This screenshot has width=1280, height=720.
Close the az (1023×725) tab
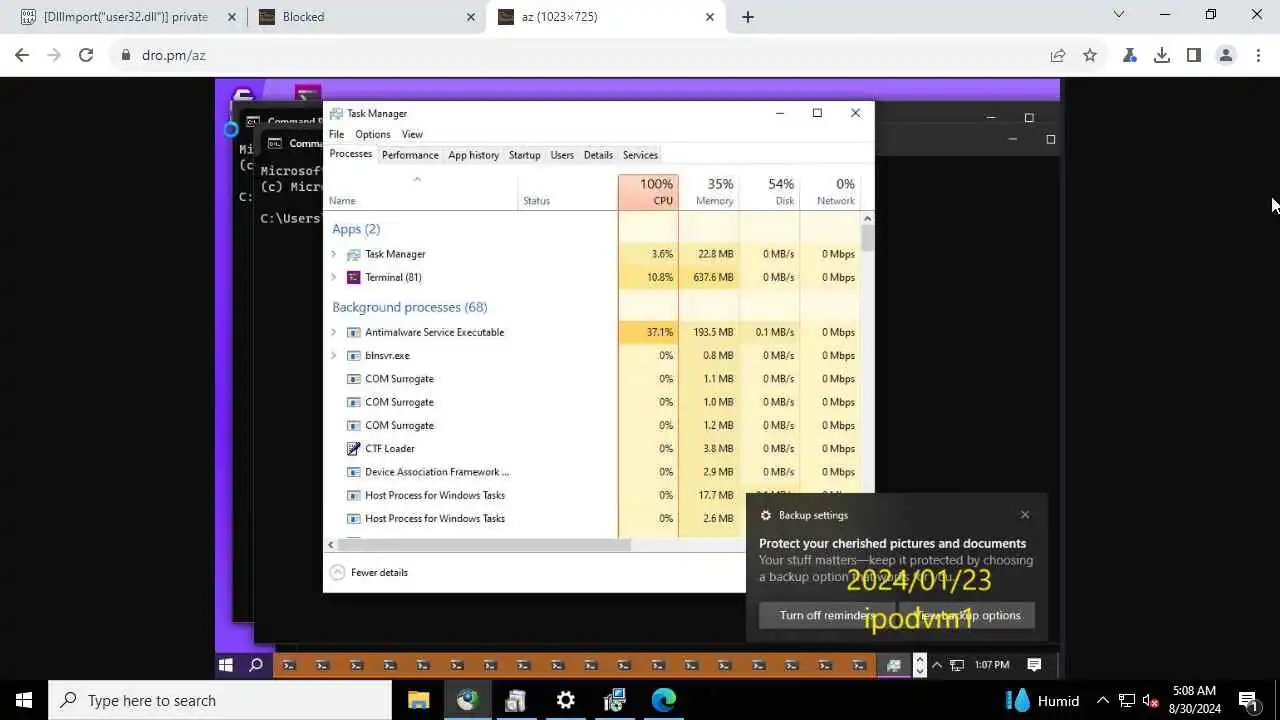pos(711,16)
